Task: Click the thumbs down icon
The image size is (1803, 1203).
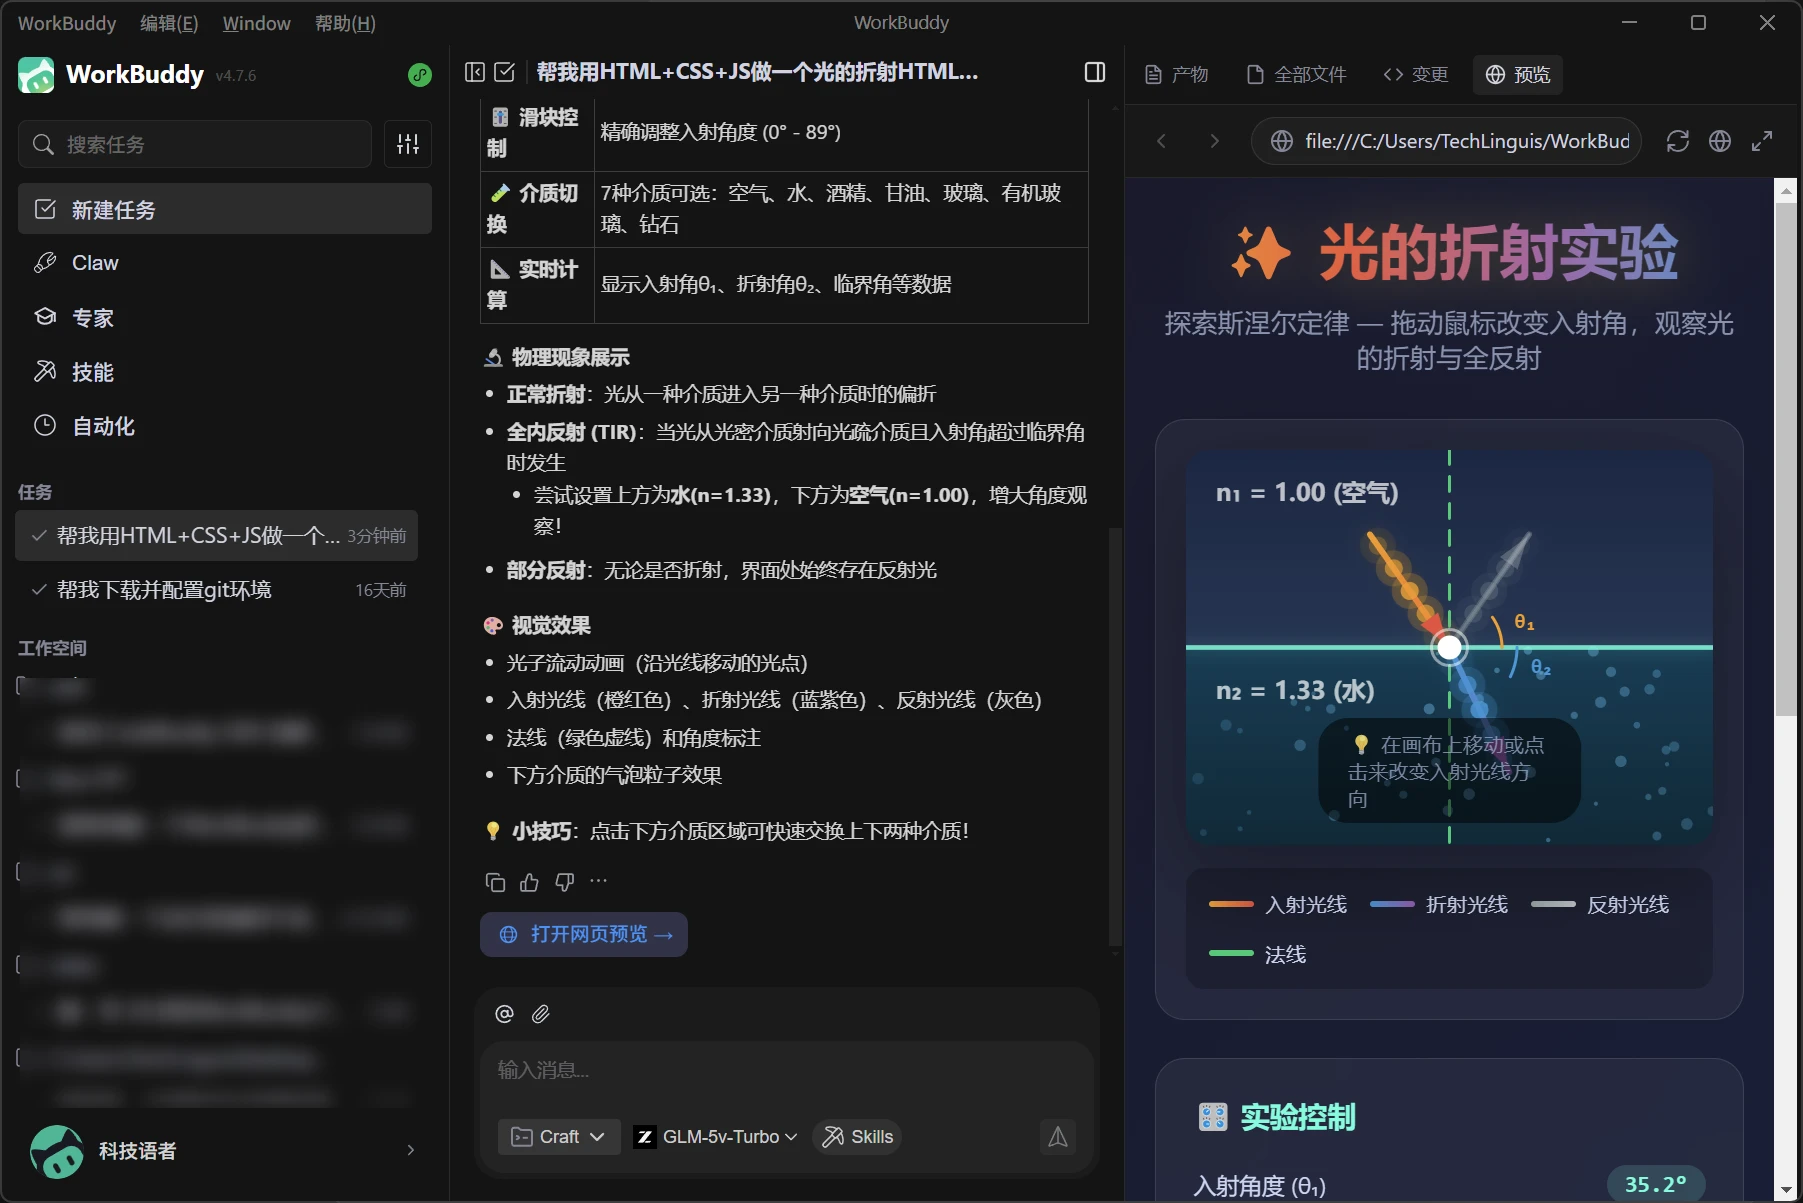Action: click(565, 882)
